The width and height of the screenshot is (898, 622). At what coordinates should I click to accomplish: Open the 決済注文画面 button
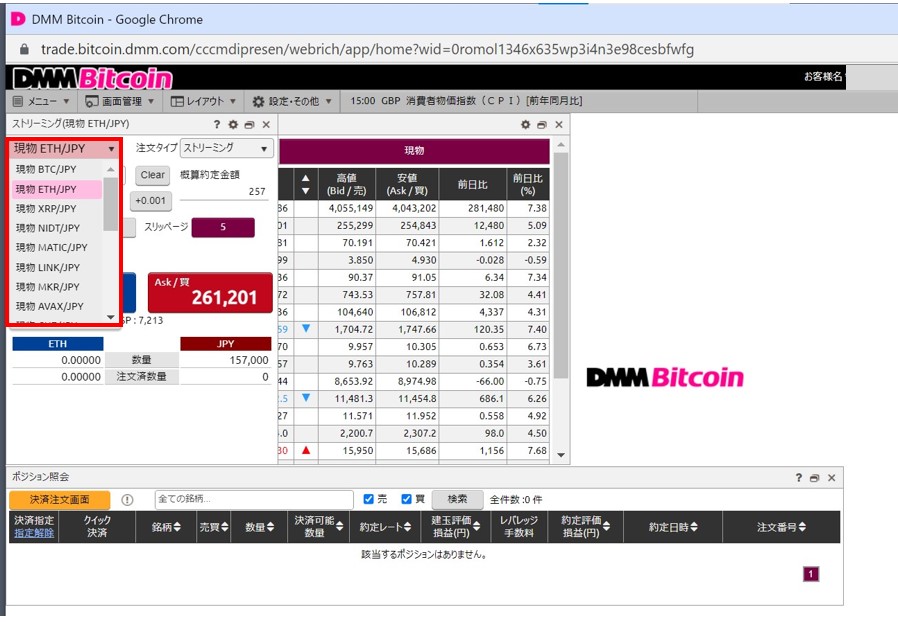coord(59,499)
